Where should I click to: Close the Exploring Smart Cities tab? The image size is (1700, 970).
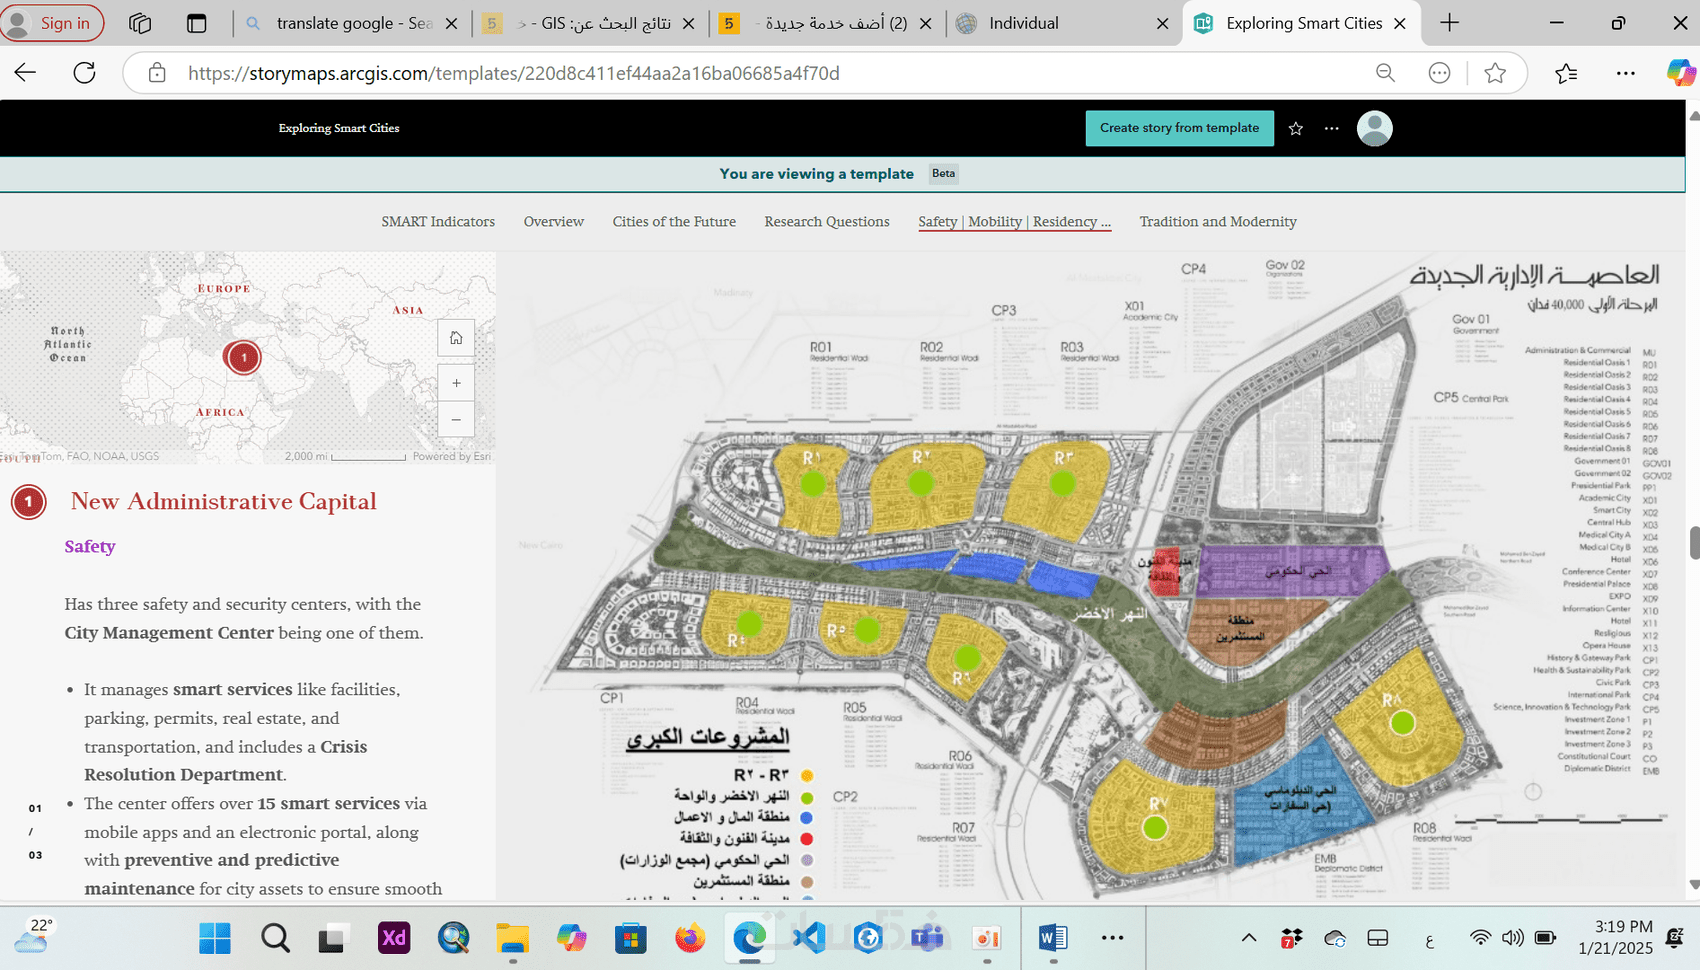(1400, 23)
